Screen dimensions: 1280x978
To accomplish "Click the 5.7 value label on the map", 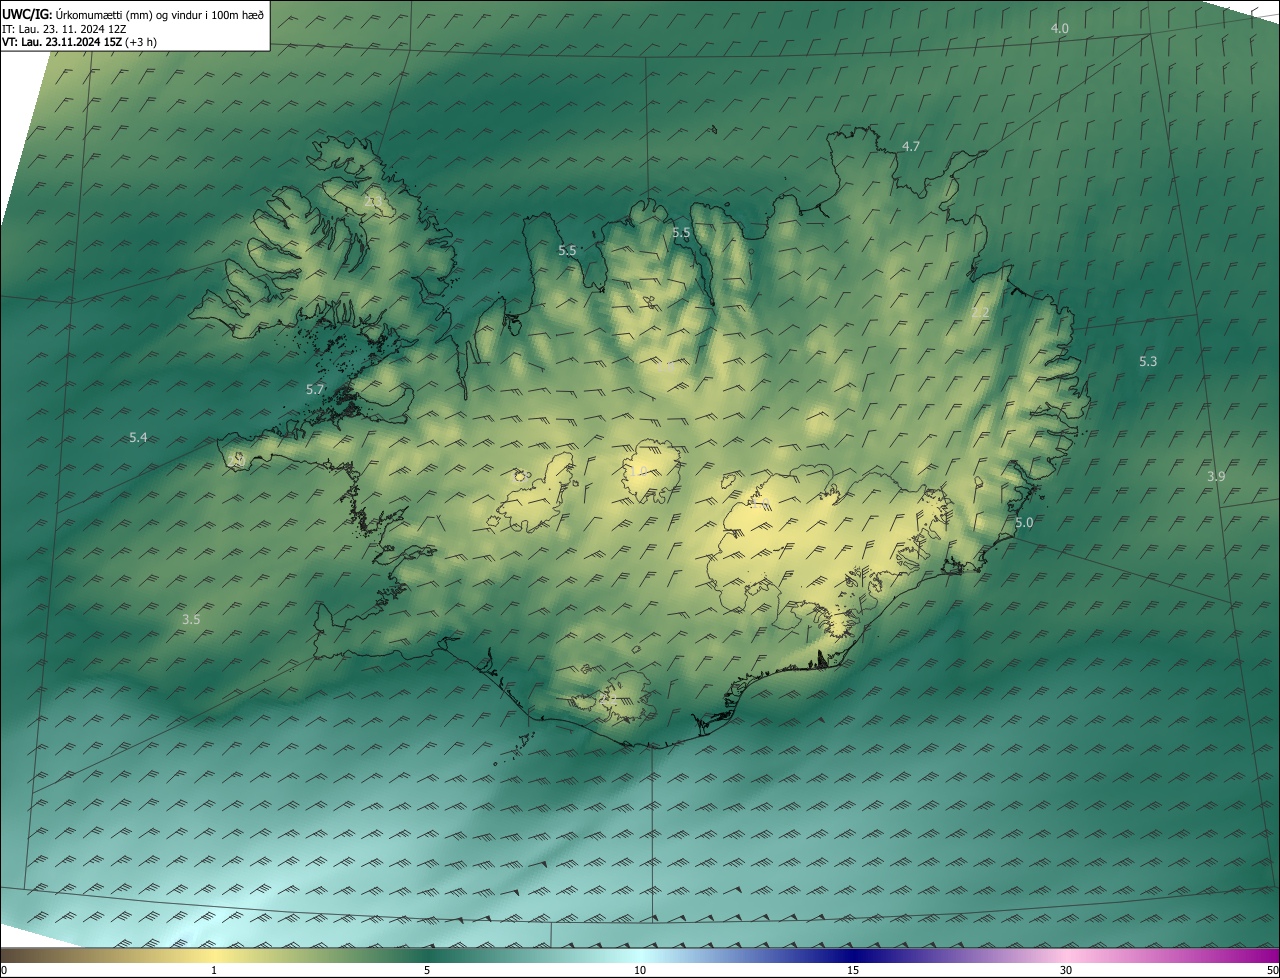I will [315, 389].
